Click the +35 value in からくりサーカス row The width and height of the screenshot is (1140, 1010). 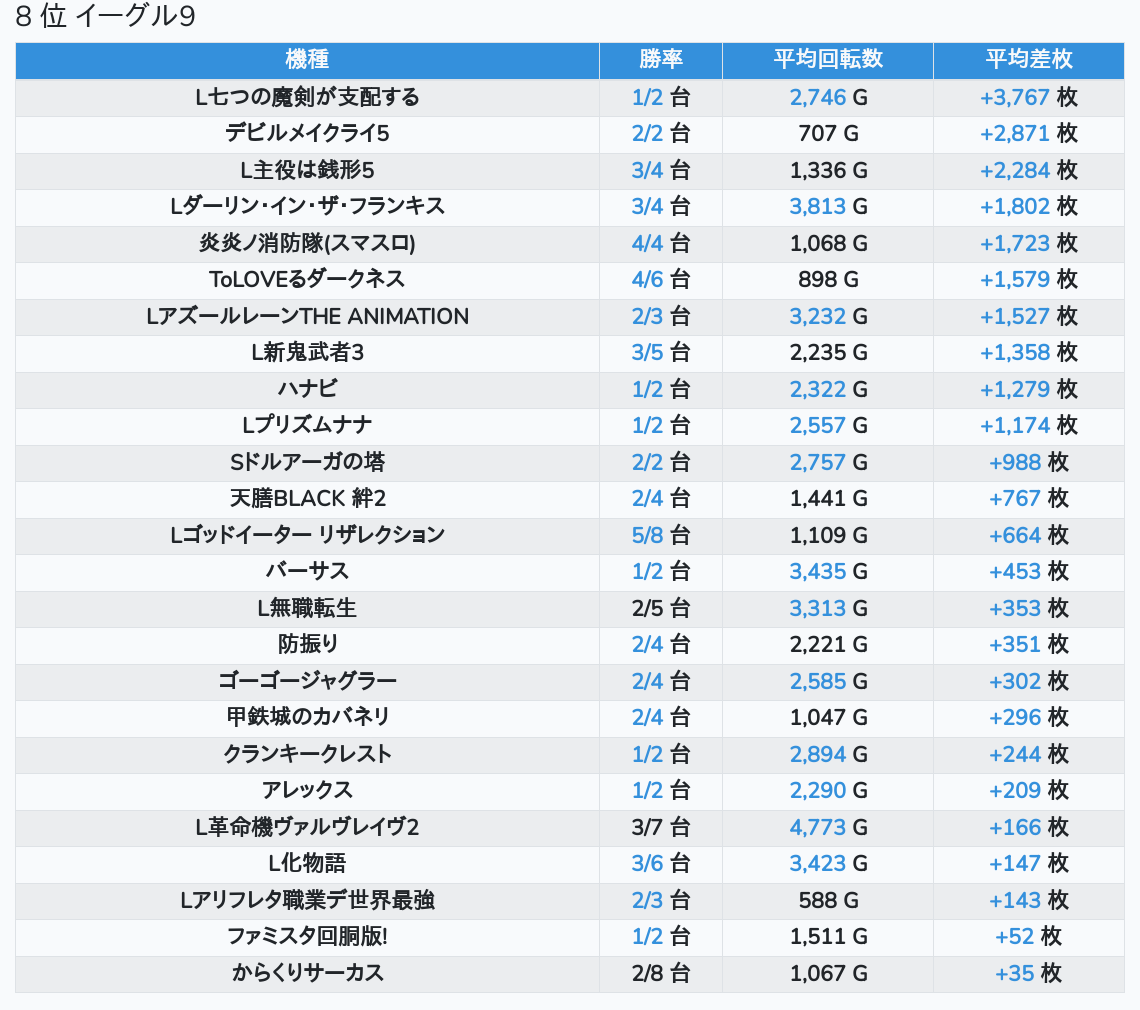1015,973
